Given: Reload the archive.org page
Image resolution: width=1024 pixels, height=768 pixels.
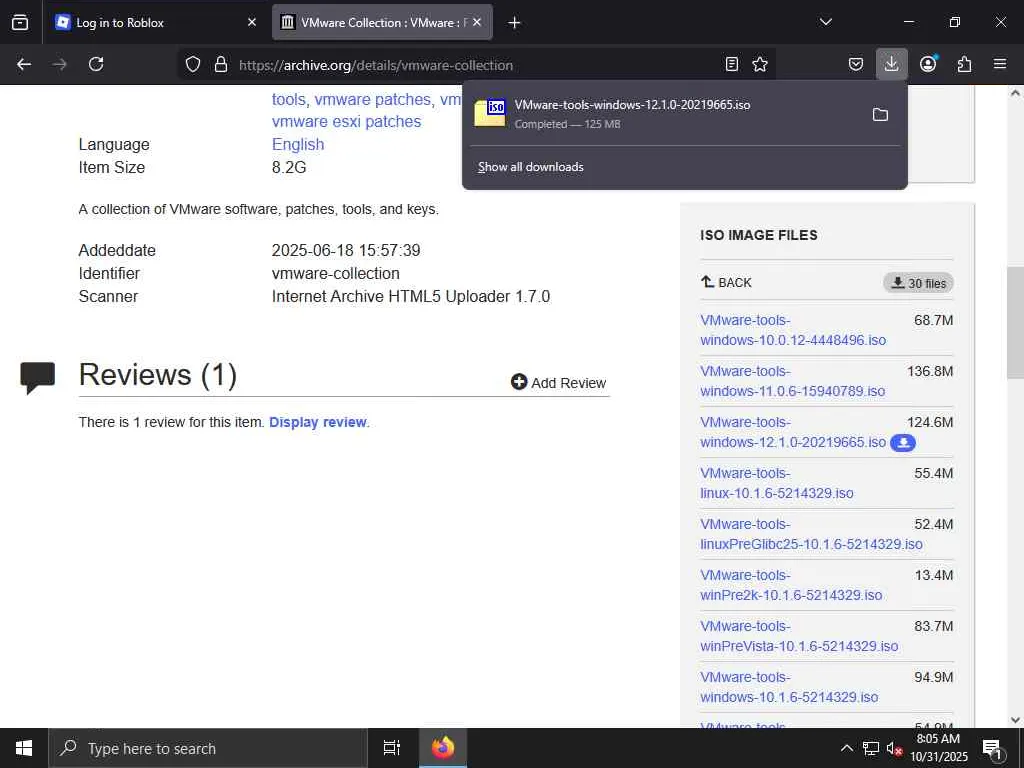Looking at the screenshot, I should point(96,64).
